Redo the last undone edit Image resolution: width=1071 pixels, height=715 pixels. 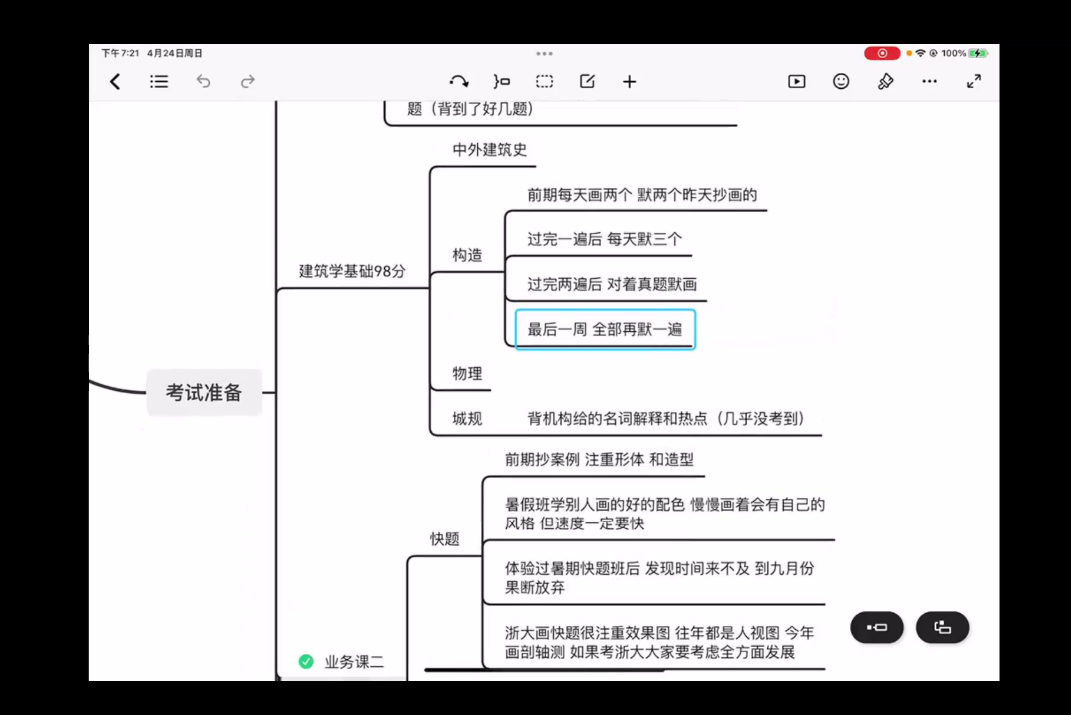[248, 82]
